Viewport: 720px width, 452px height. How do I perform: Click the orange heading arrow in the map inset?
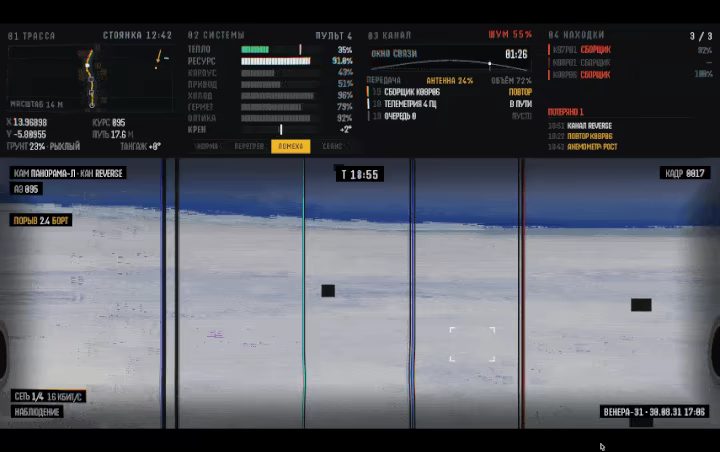pos(159,56)
